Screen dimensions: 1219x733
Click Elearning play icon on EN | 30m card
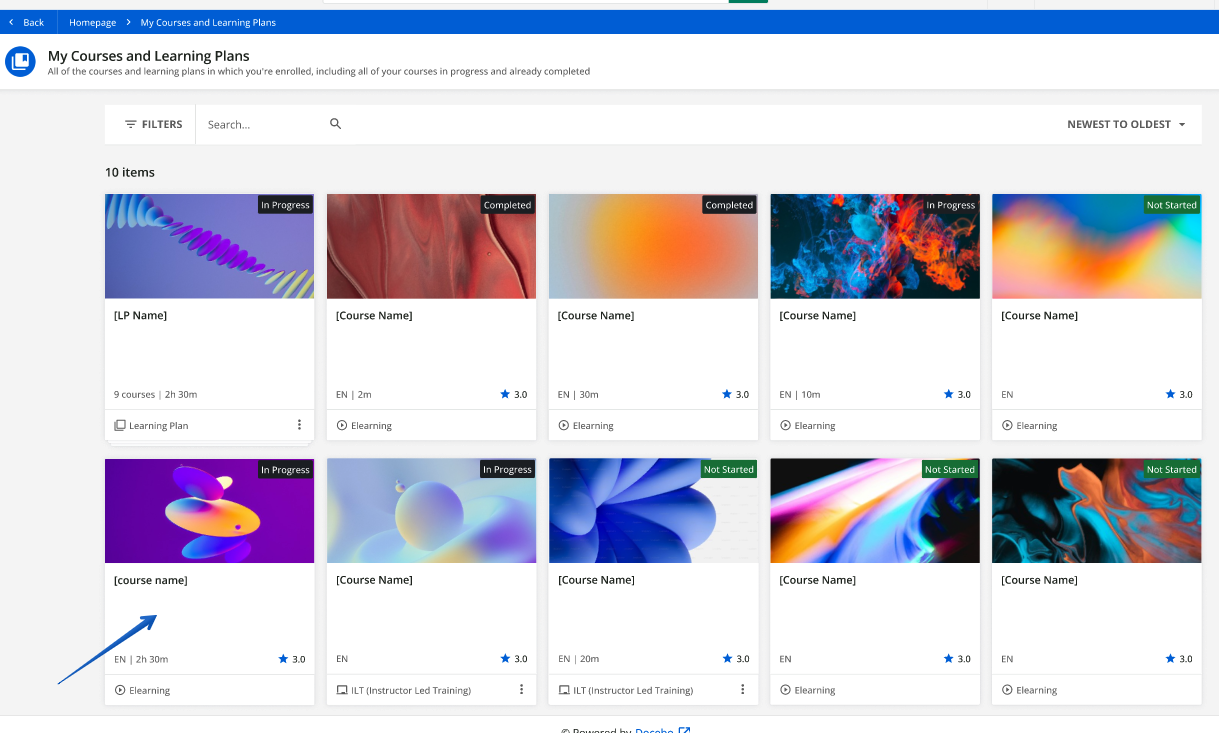[564, 425]
